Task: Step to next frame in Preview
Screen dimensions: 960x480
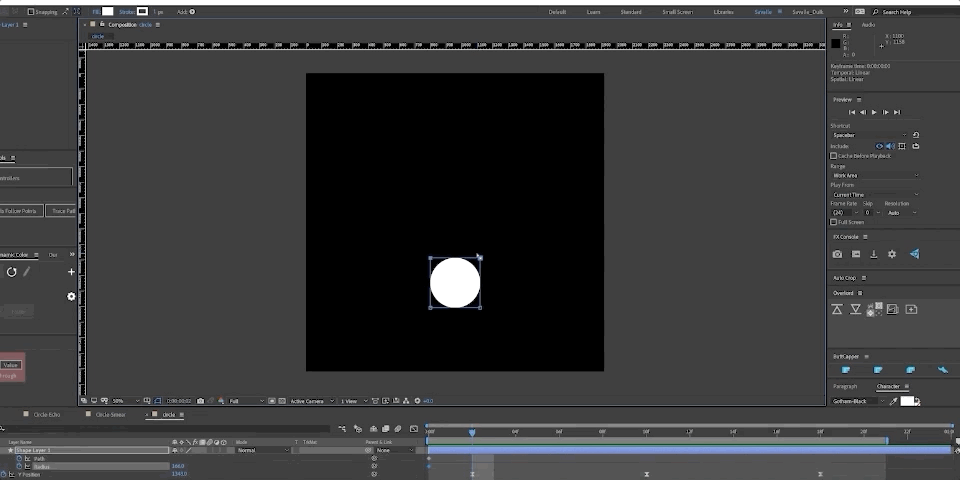Action: tap(885, 112)
